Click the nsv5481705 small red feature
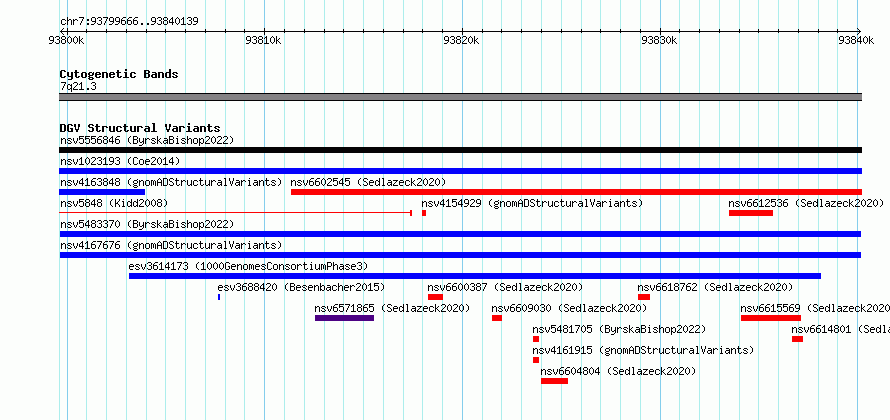Viewport: 890px width, 420px height. pos(536,339)
